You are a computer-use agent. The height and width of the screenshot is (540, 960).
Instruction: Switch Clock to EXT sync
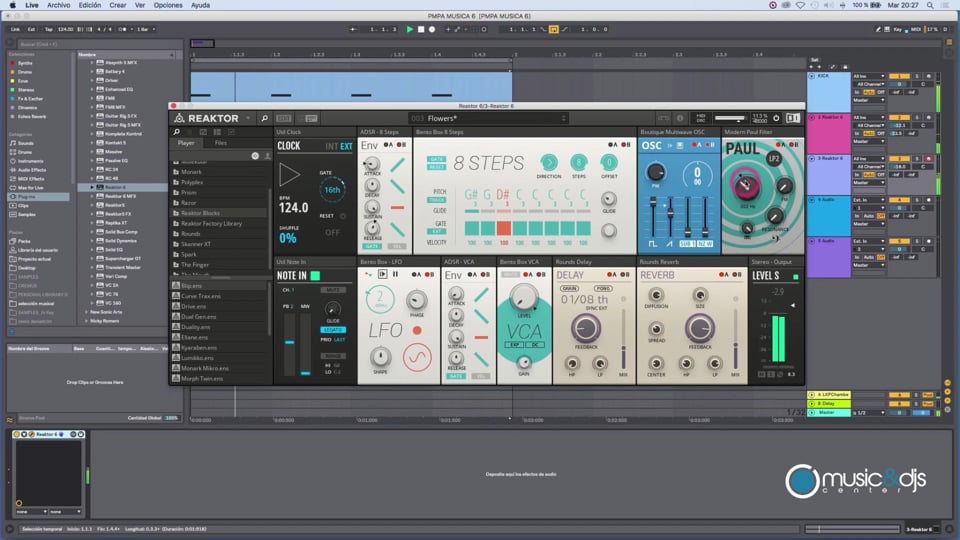click(x=346, y=146)
